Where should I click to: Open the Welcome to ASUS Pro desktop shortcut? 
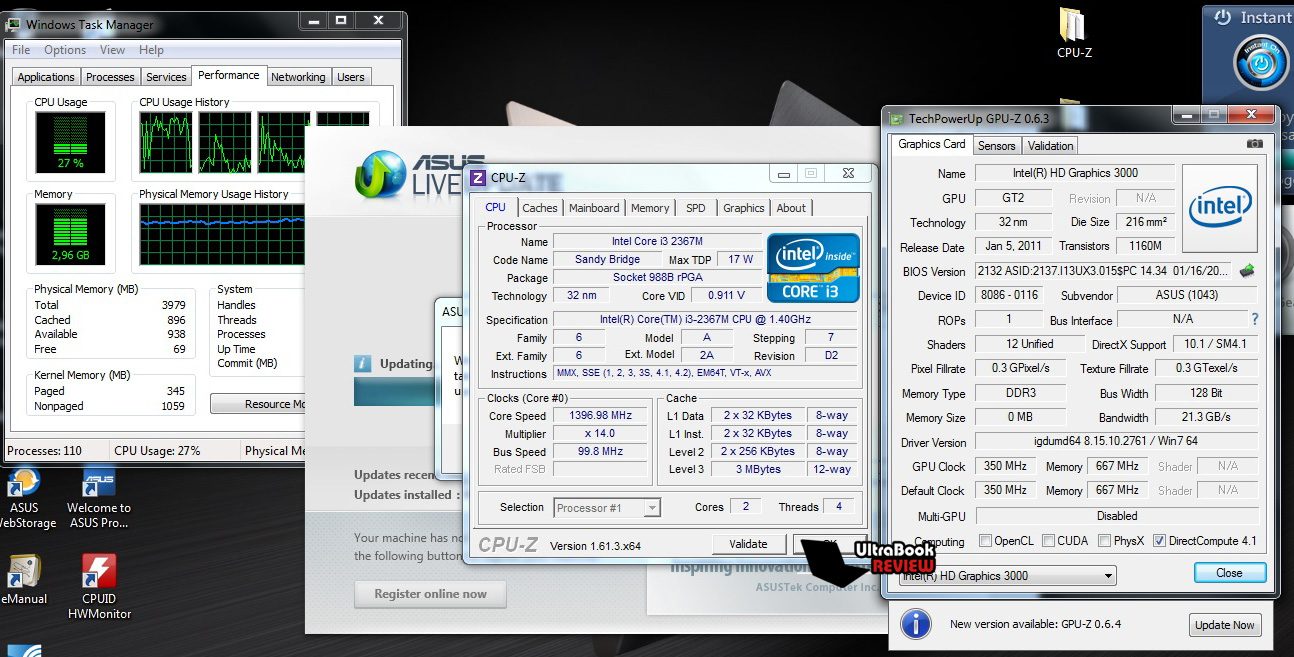99,499
